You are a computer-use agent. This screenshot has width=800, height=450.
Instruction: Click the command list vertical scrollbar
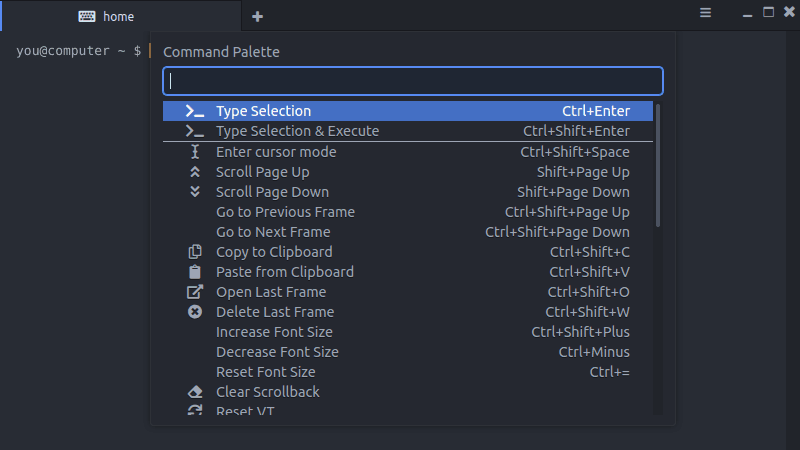pos(658,165)
